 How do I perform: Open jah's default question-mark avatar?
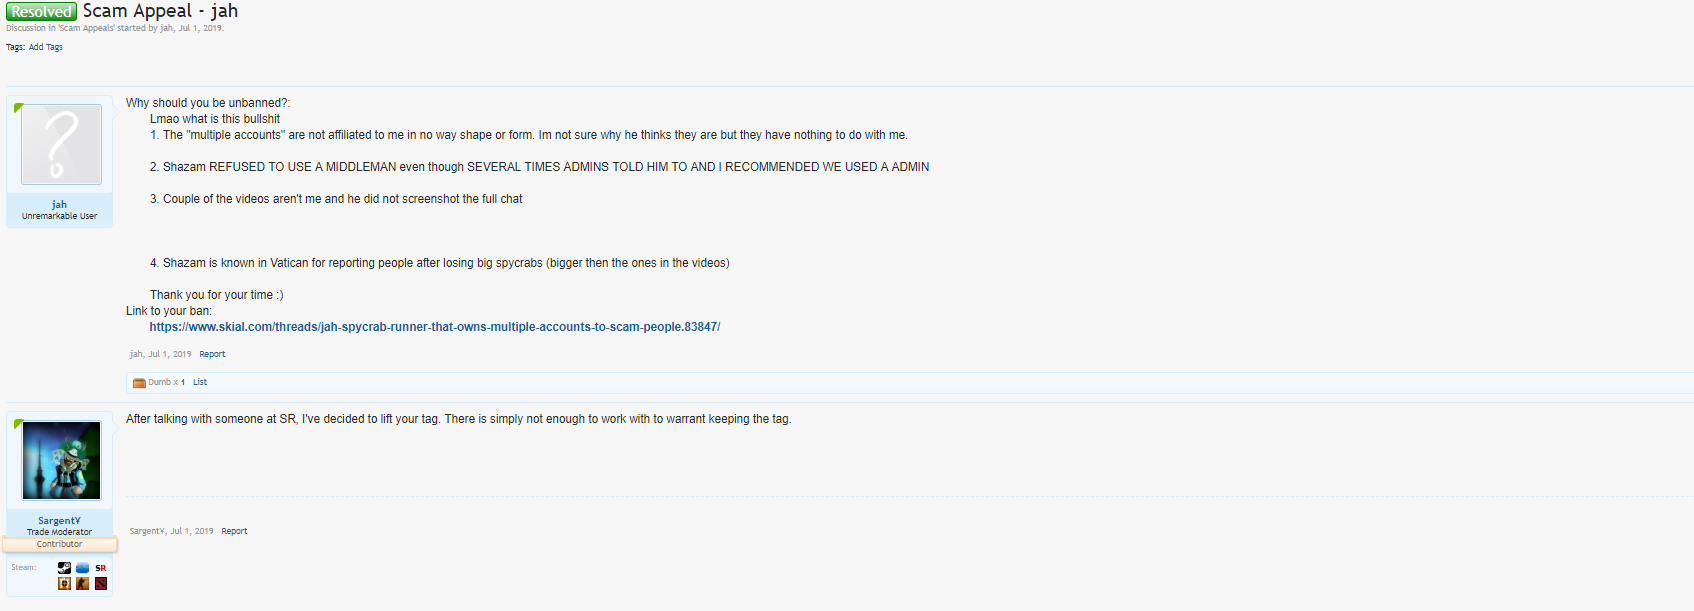point(61,144)
